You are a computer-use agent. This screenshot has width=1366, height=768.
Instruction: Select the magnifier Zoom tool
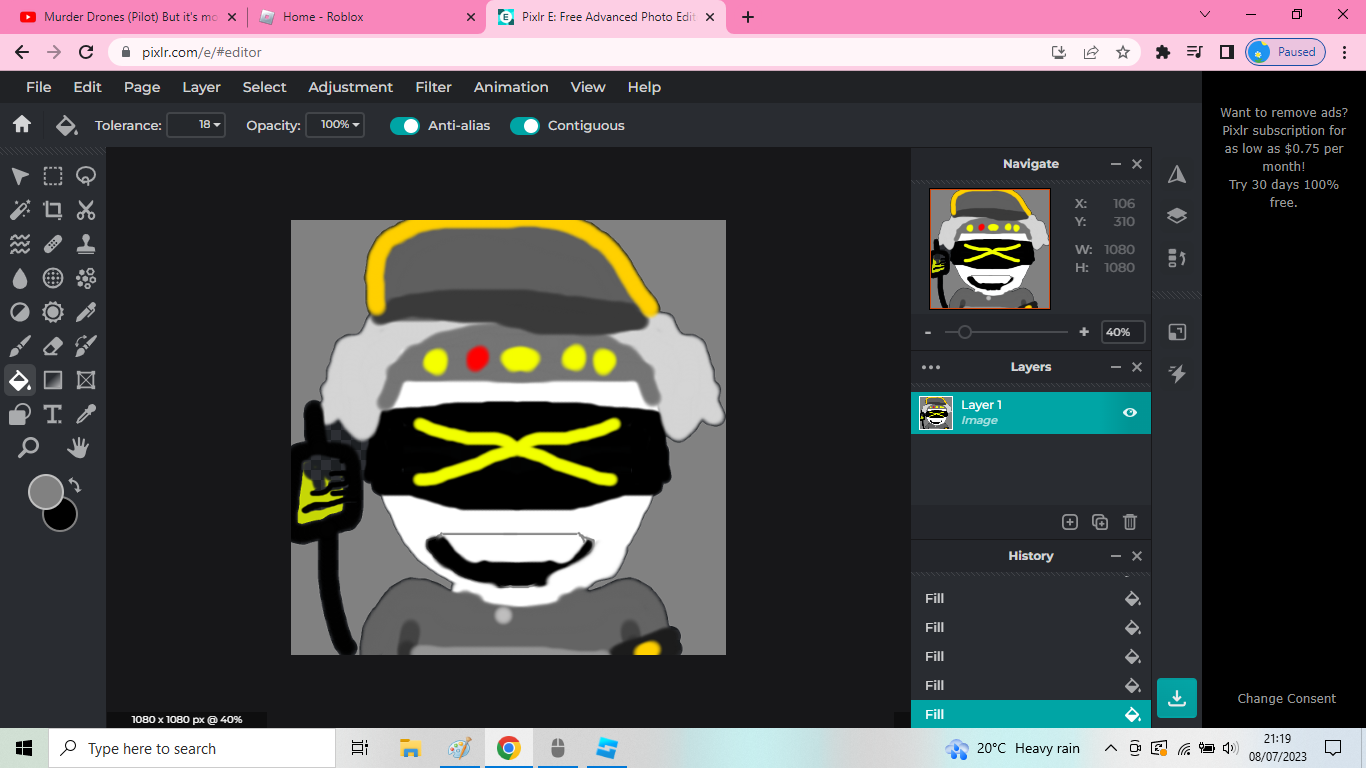[28, 447]
